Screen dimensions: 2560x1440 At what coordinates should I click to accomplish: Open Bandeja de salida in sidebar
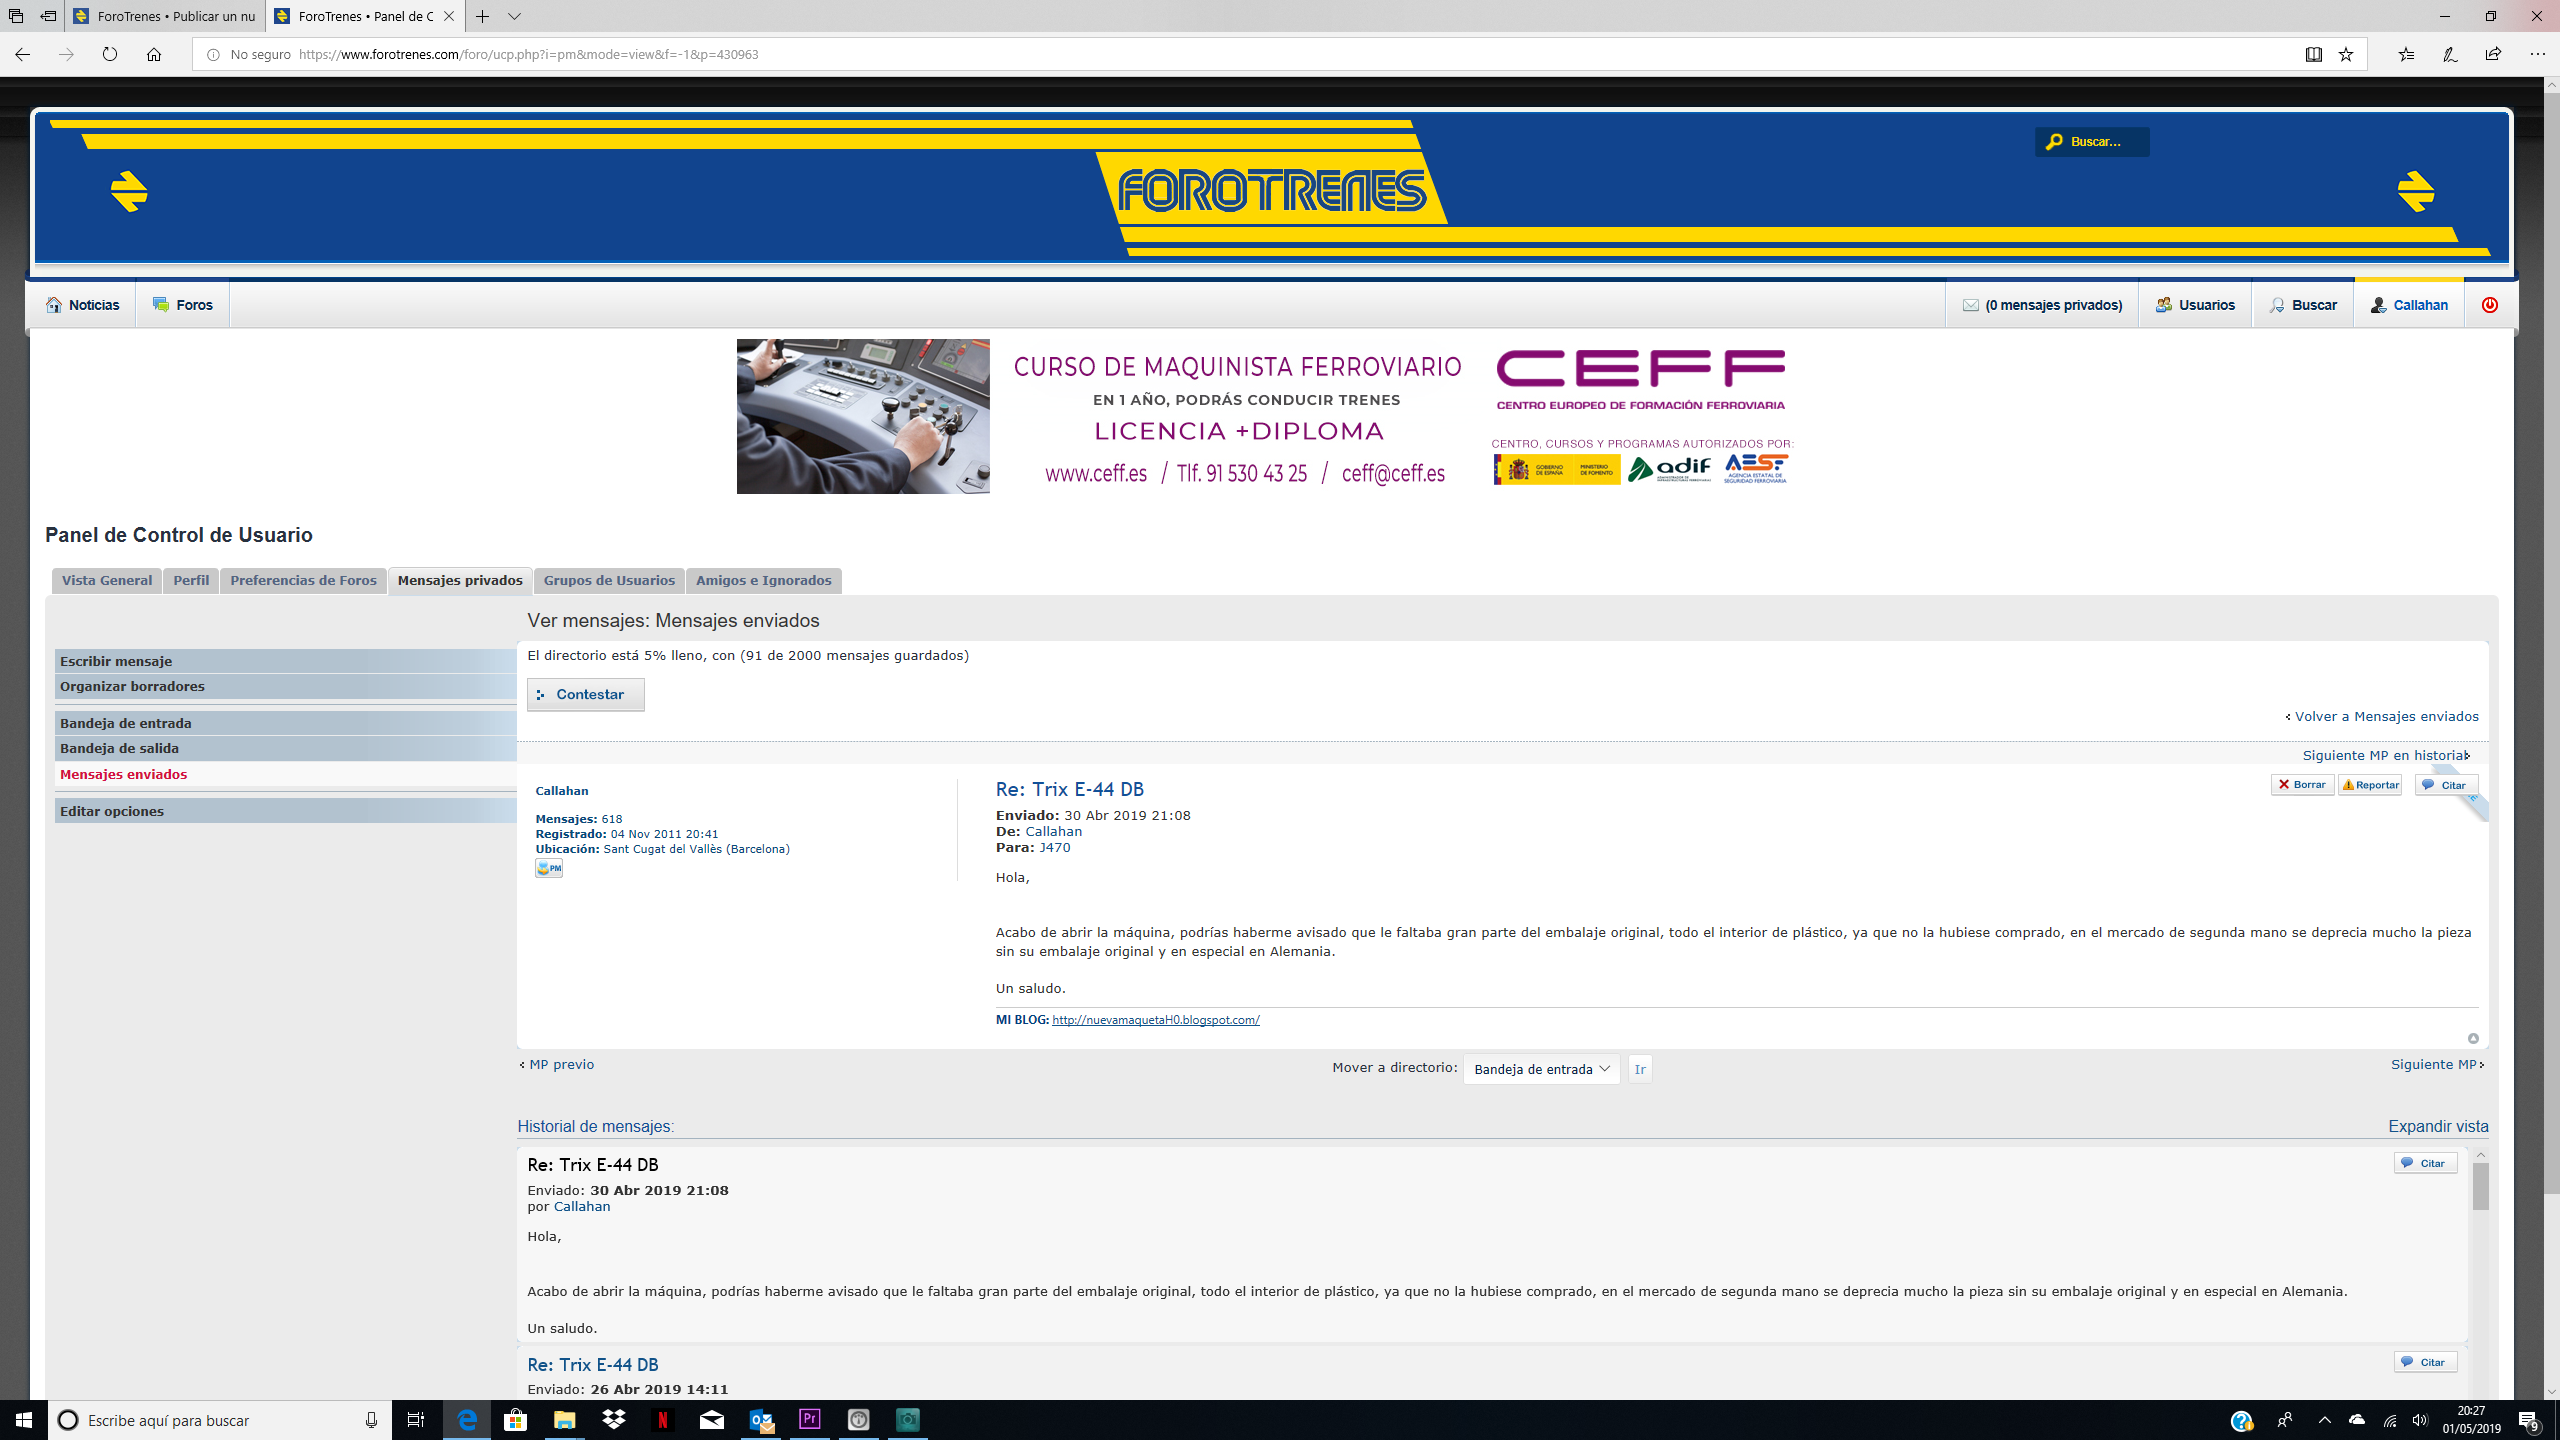[286, 748]
